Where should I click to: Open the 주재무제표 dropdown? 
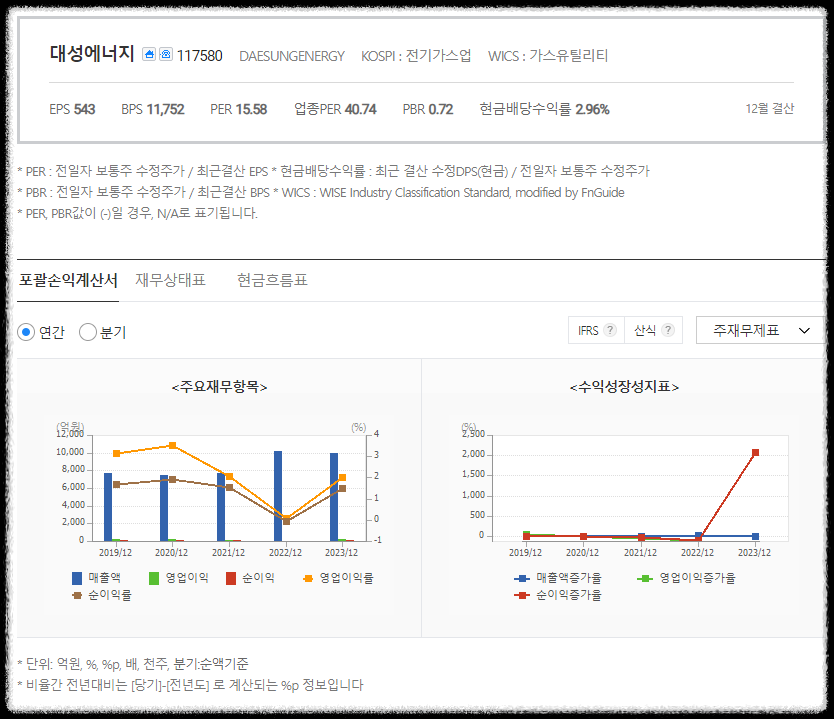click(x=760, y=330)
